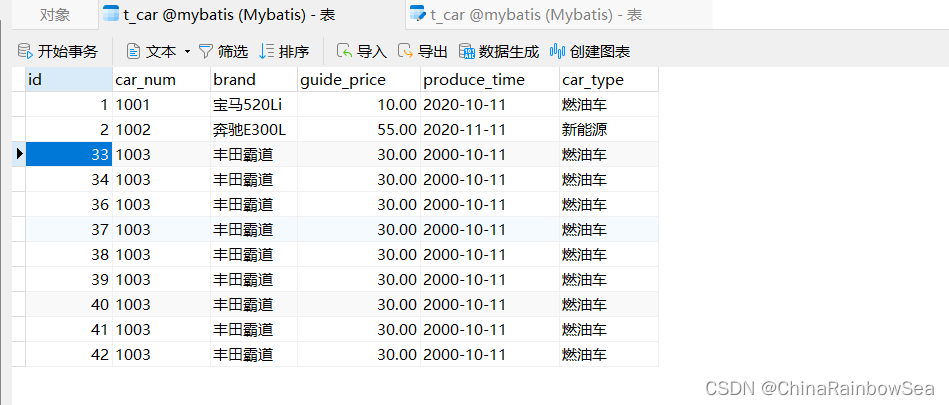Click the car_type column header

[x=609, y=79]
